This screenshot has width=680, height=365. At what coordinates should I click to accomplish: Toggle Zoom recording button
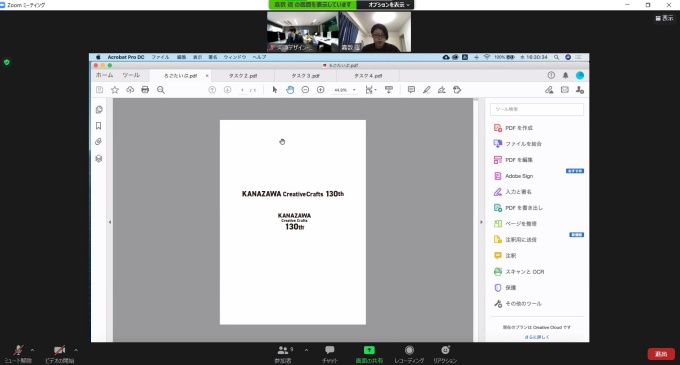click(x=409, y=354)
